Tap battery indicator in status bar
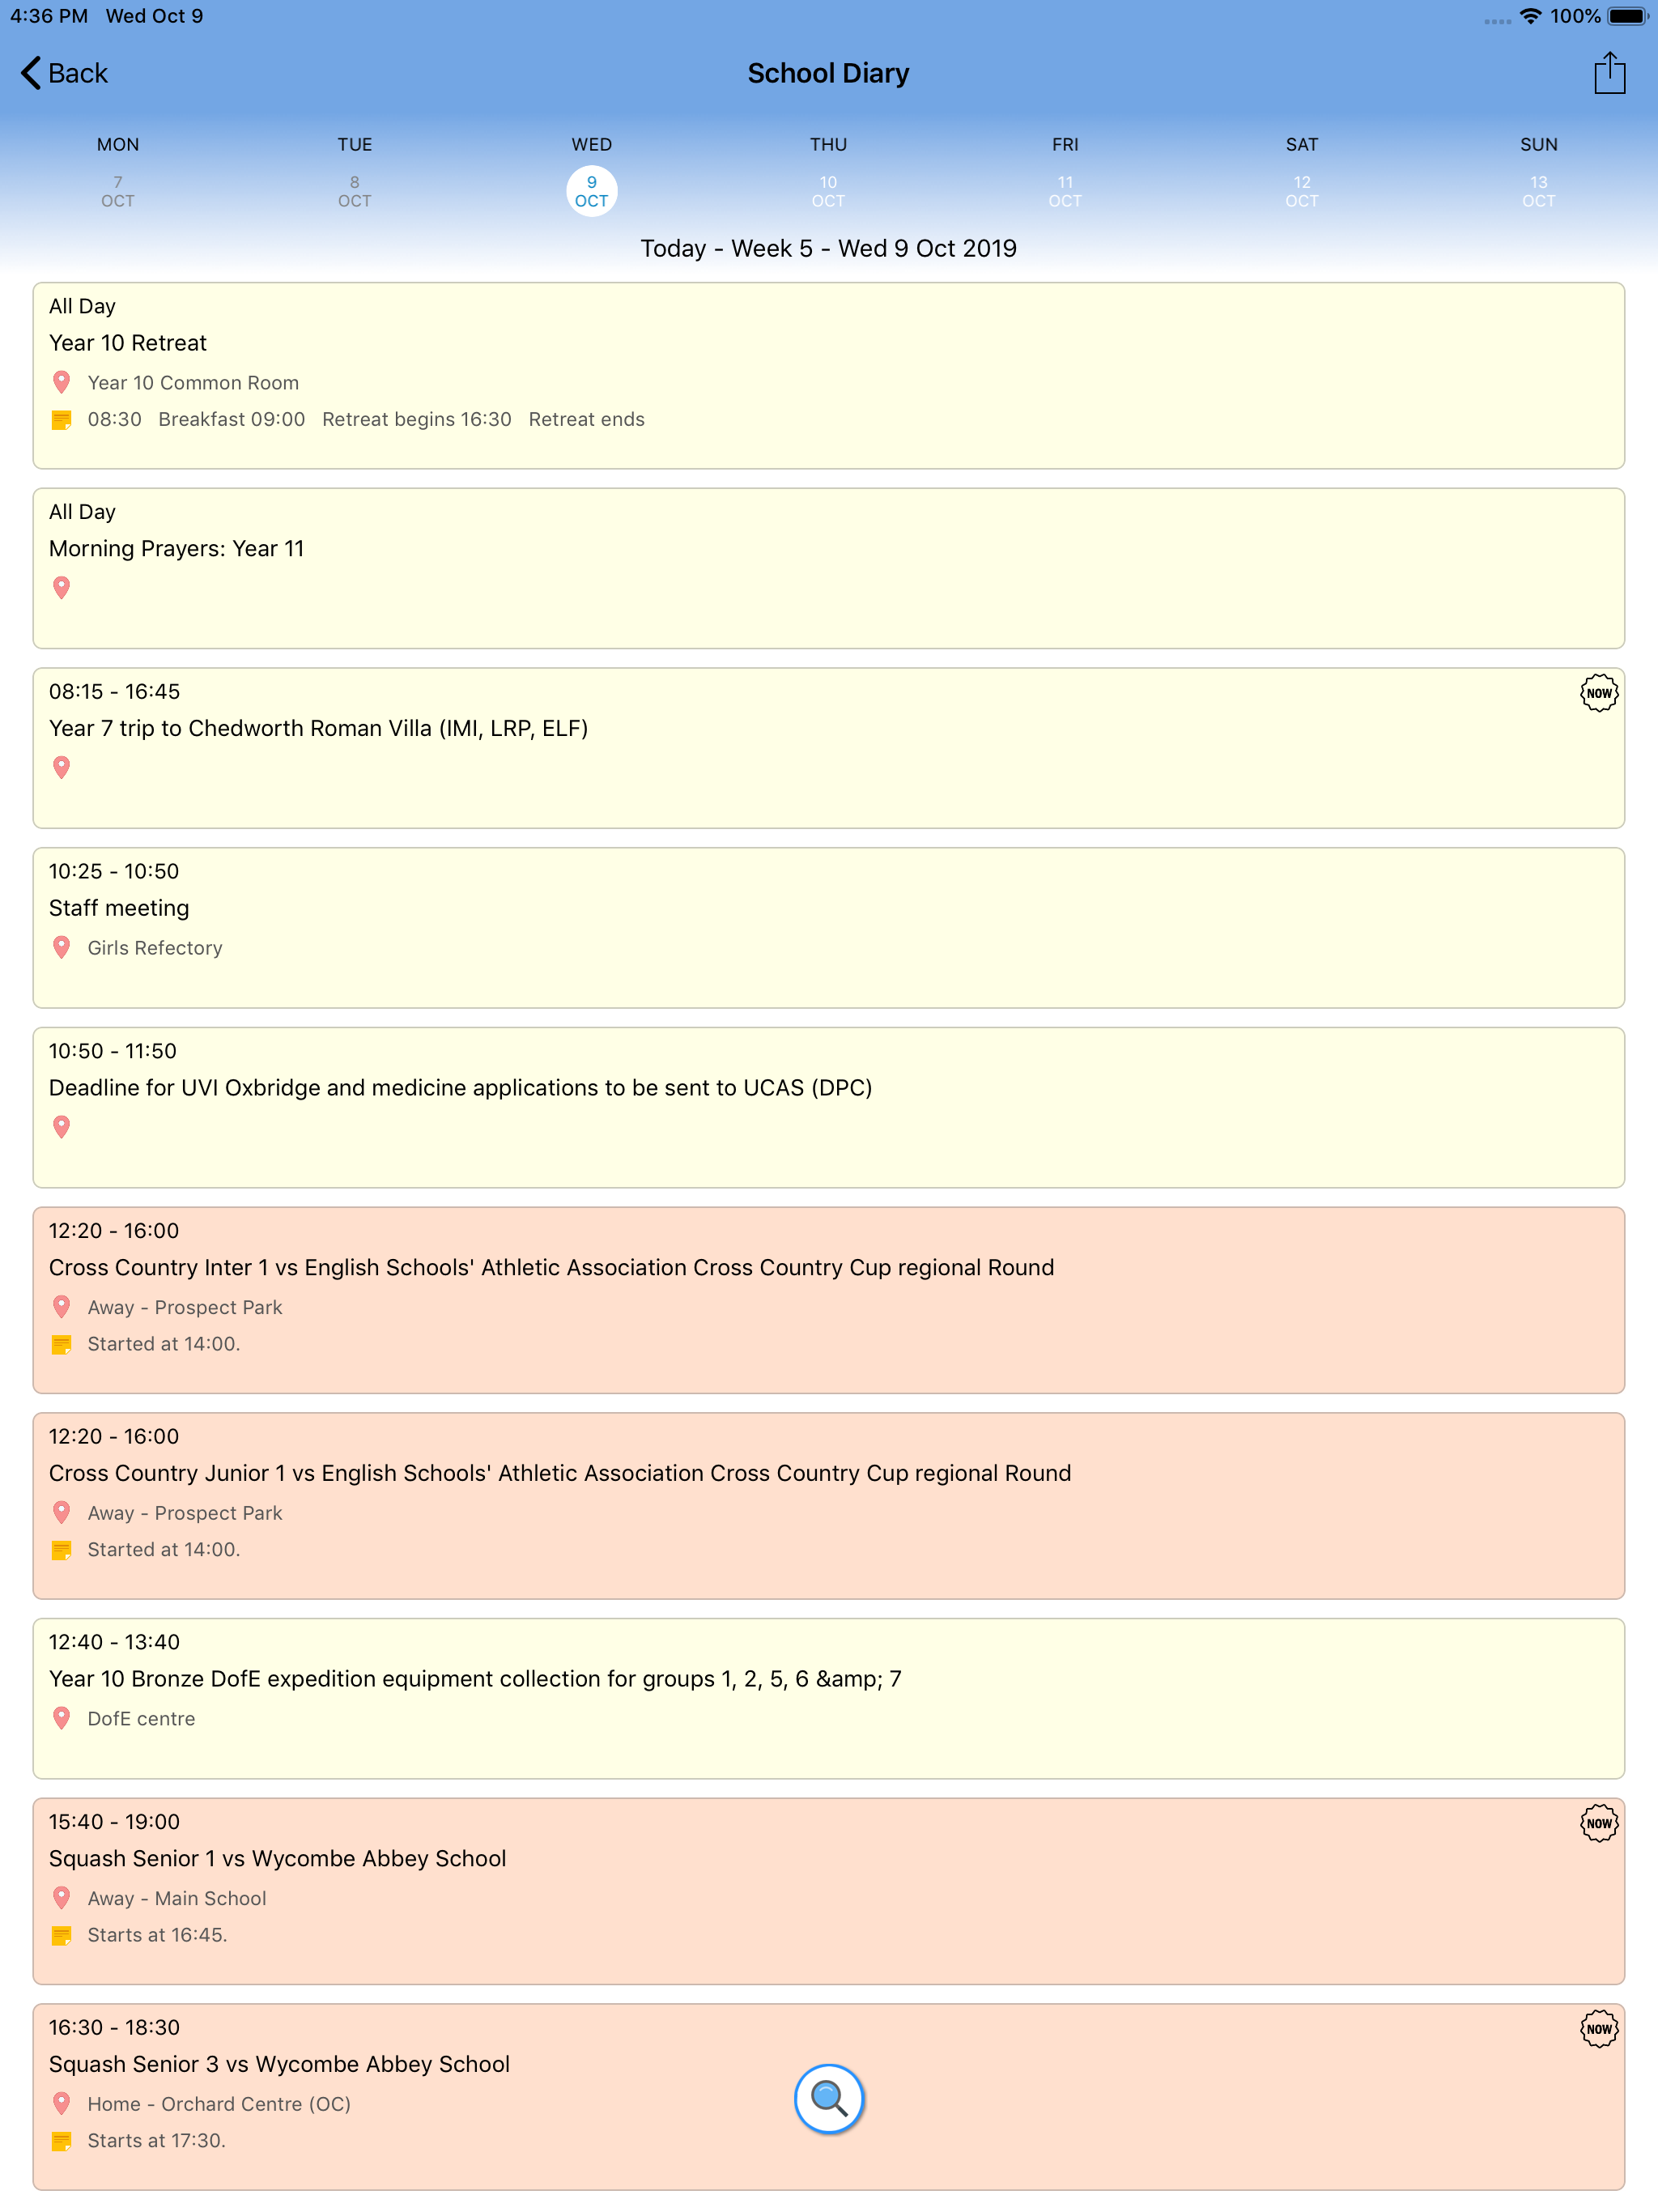This screenshot has height=2212, width=1658. [x=1628, y=16]
